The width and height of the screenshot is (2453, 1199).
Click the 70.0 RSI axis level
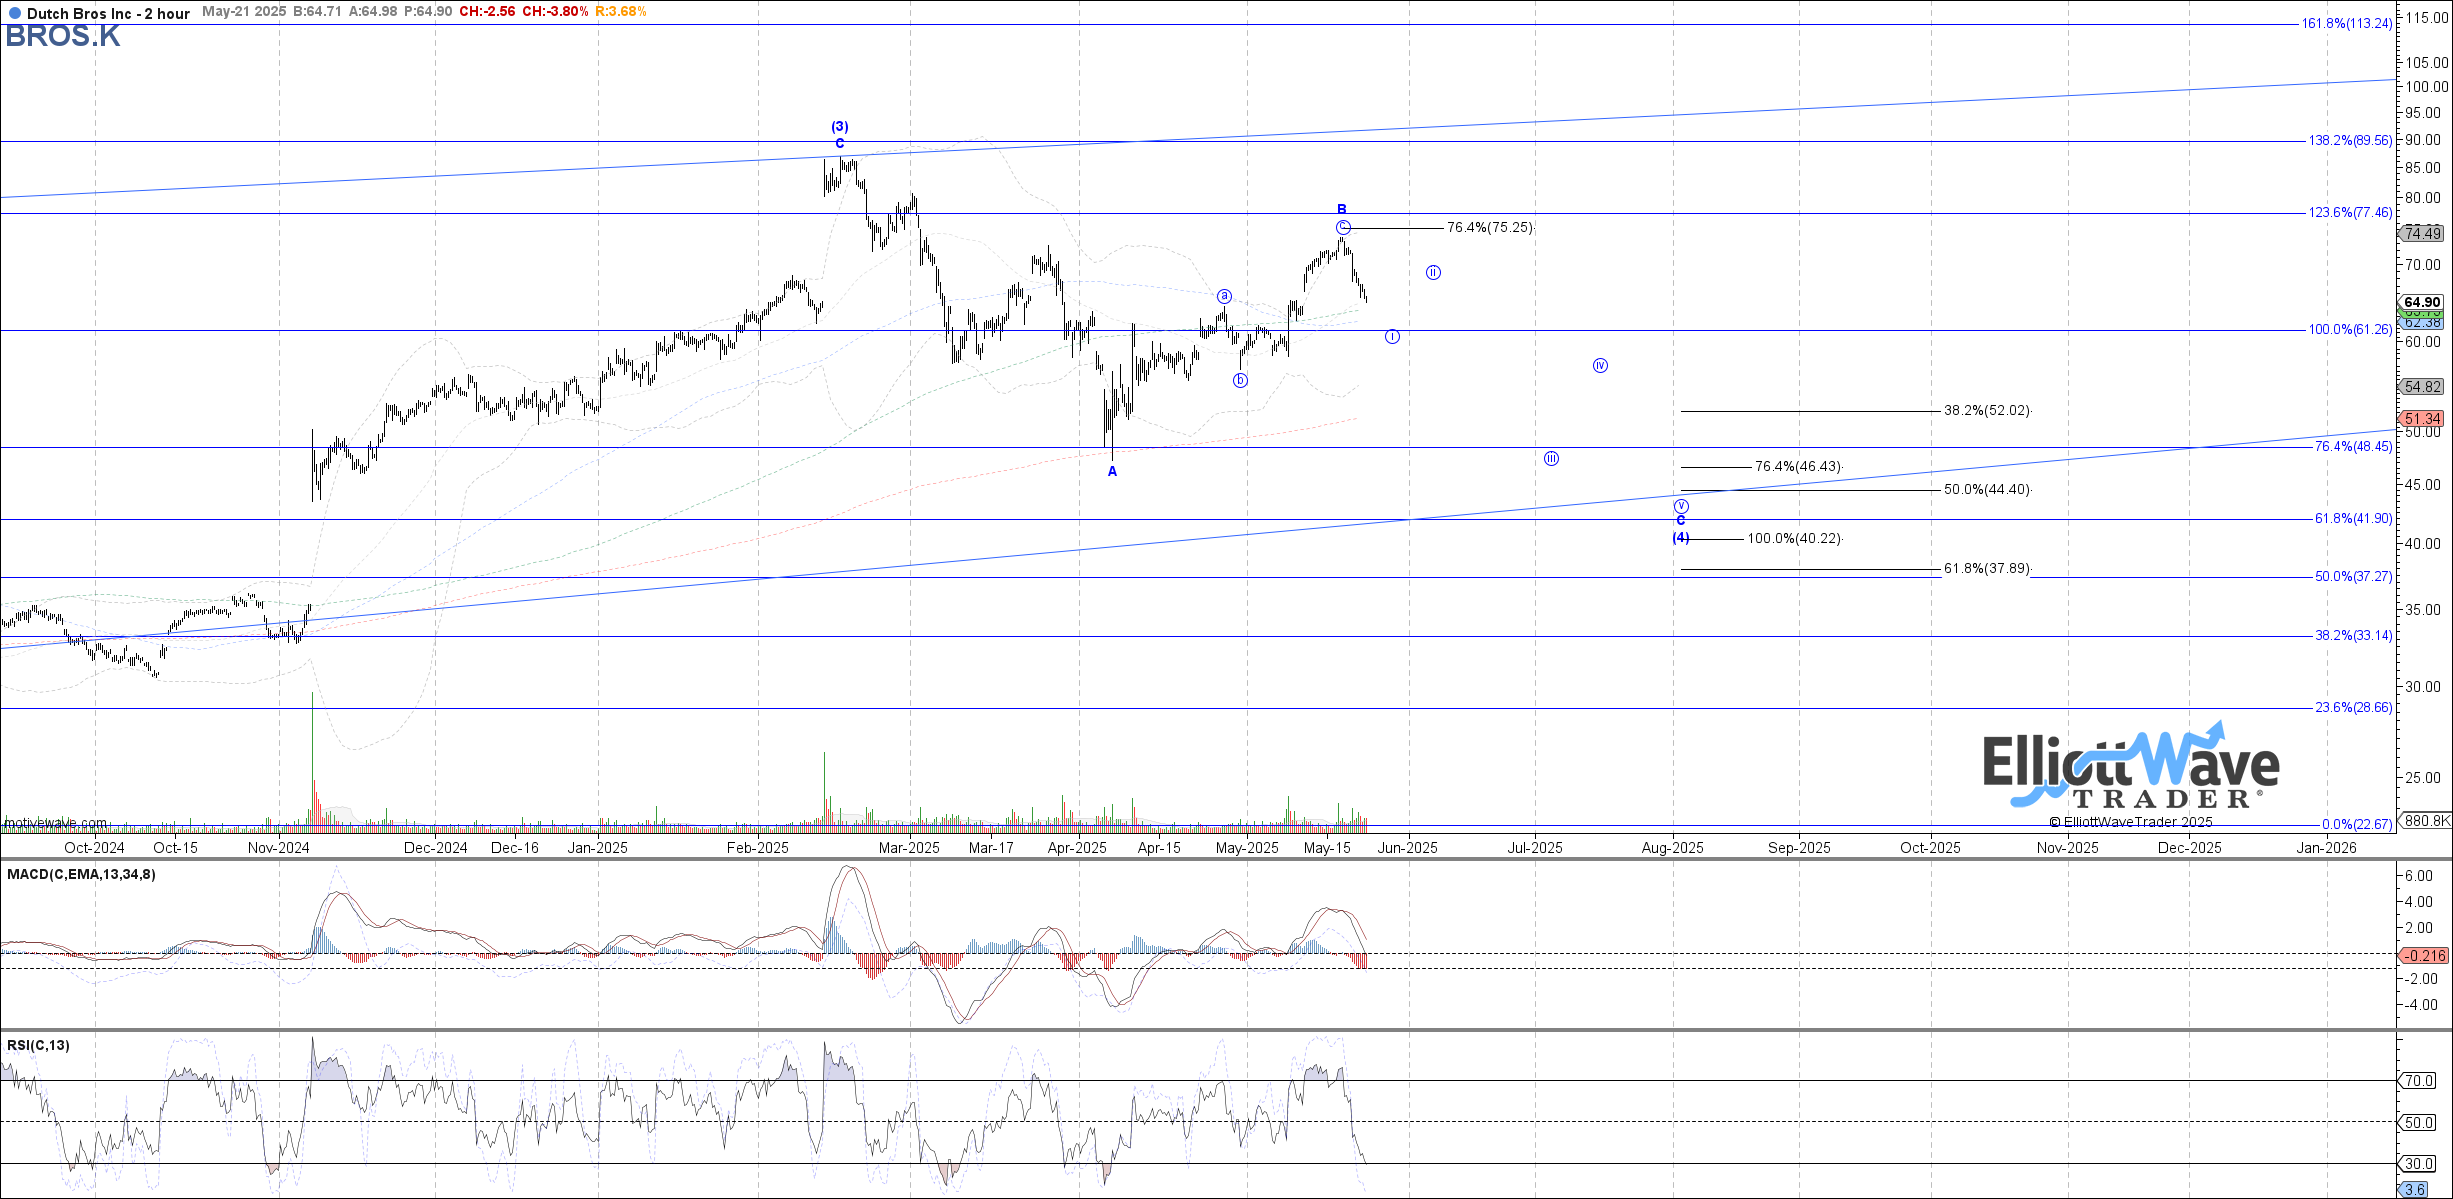pos(2418,1080)
